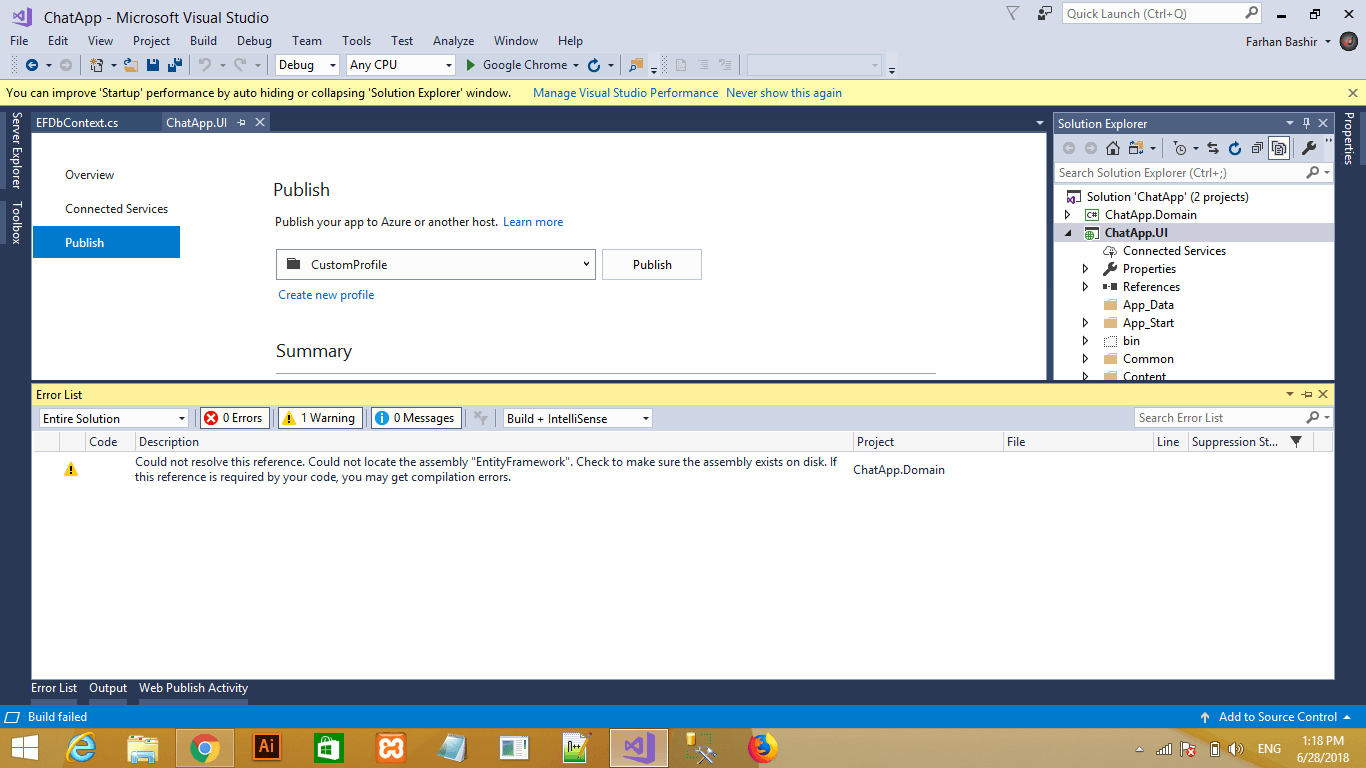This screenshot has height=768, width=1366.
Task: Click Add to Source Control in status bar
Action: coord(1276,717)
